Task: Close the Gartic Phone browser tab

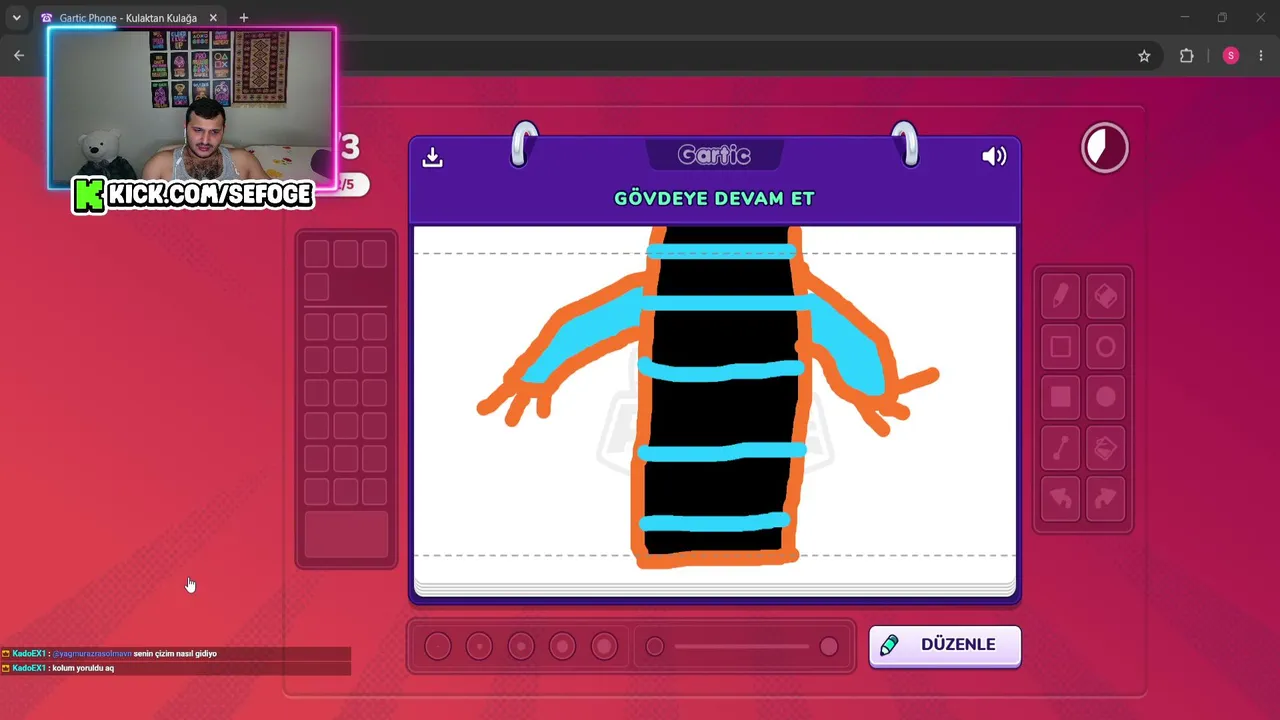Action: point(213,18)
